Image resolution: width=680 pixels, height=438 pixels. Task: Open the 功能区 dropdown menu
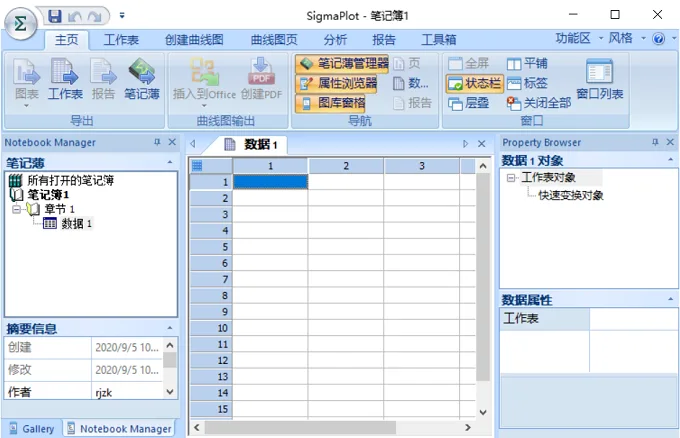click(579, 39)
